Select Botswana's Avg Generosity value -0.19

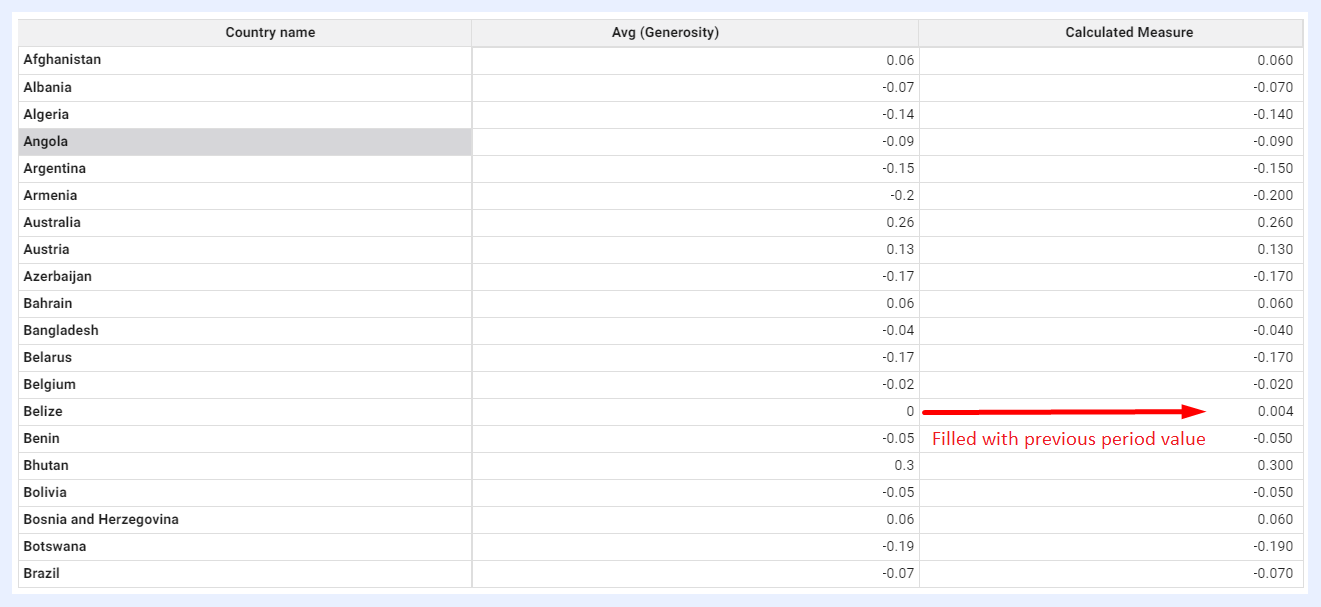(x=898, y=546)
